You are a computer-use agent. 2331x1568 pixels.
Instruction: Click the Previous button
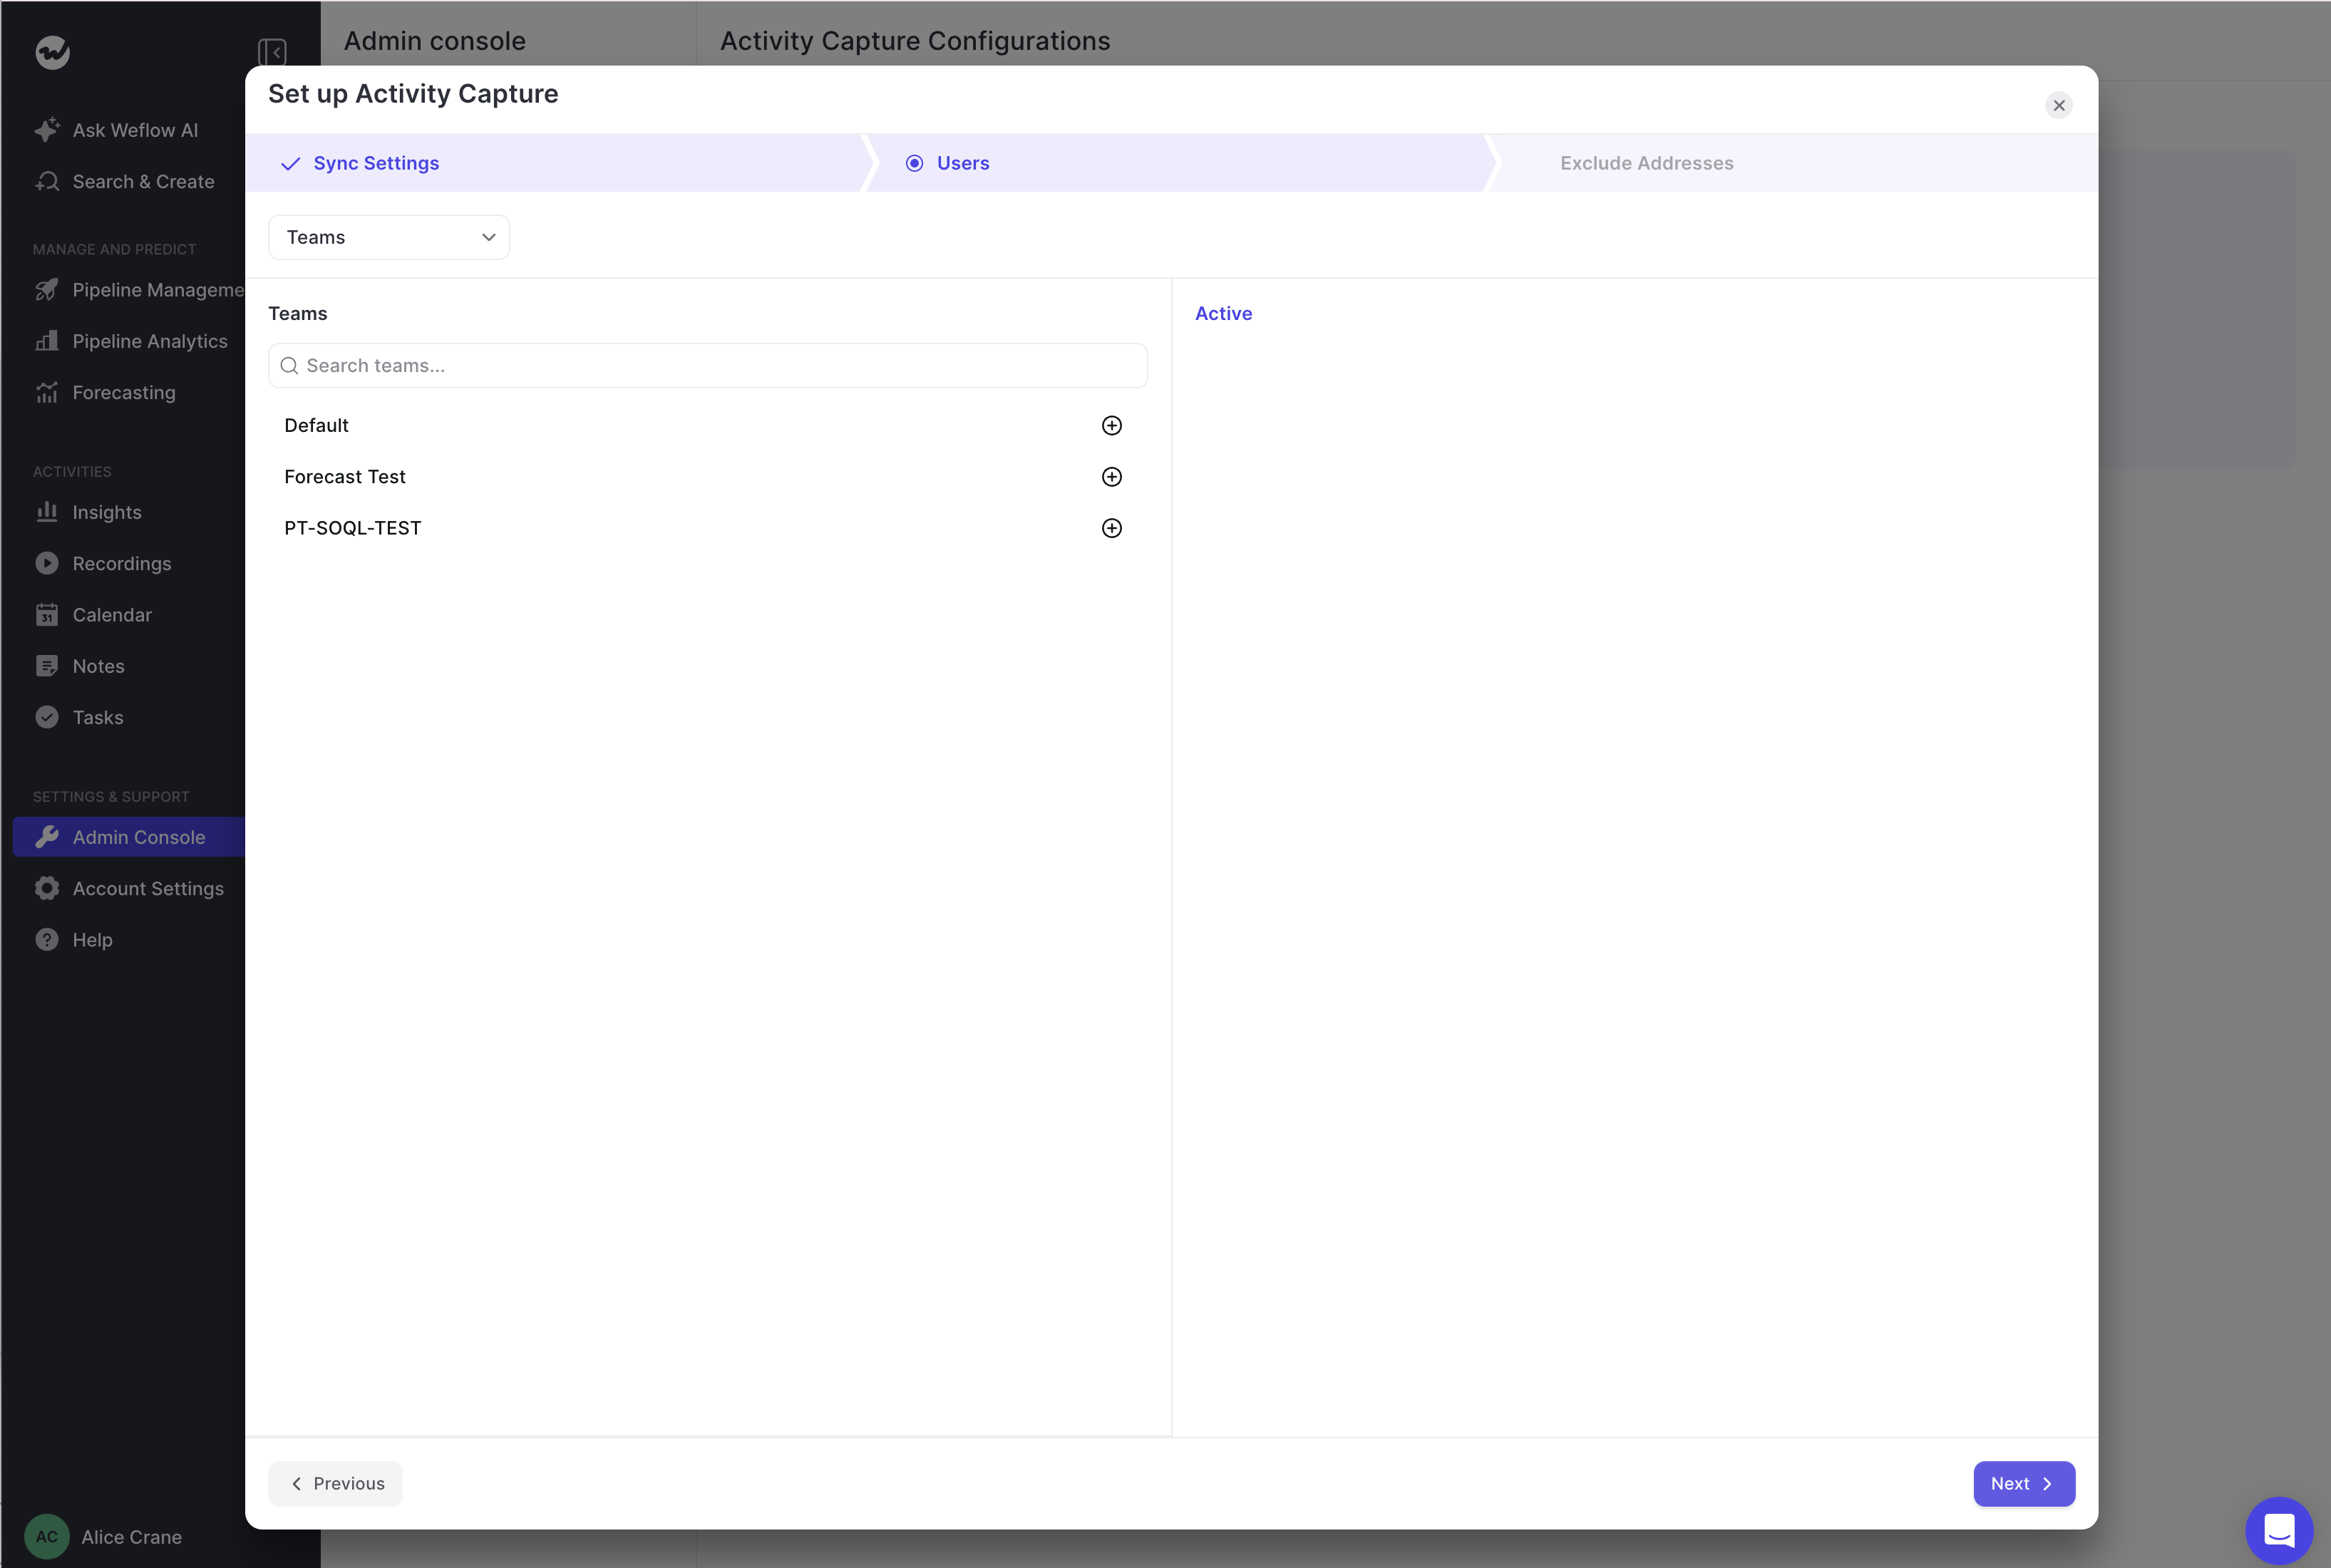click(335, 1484)
